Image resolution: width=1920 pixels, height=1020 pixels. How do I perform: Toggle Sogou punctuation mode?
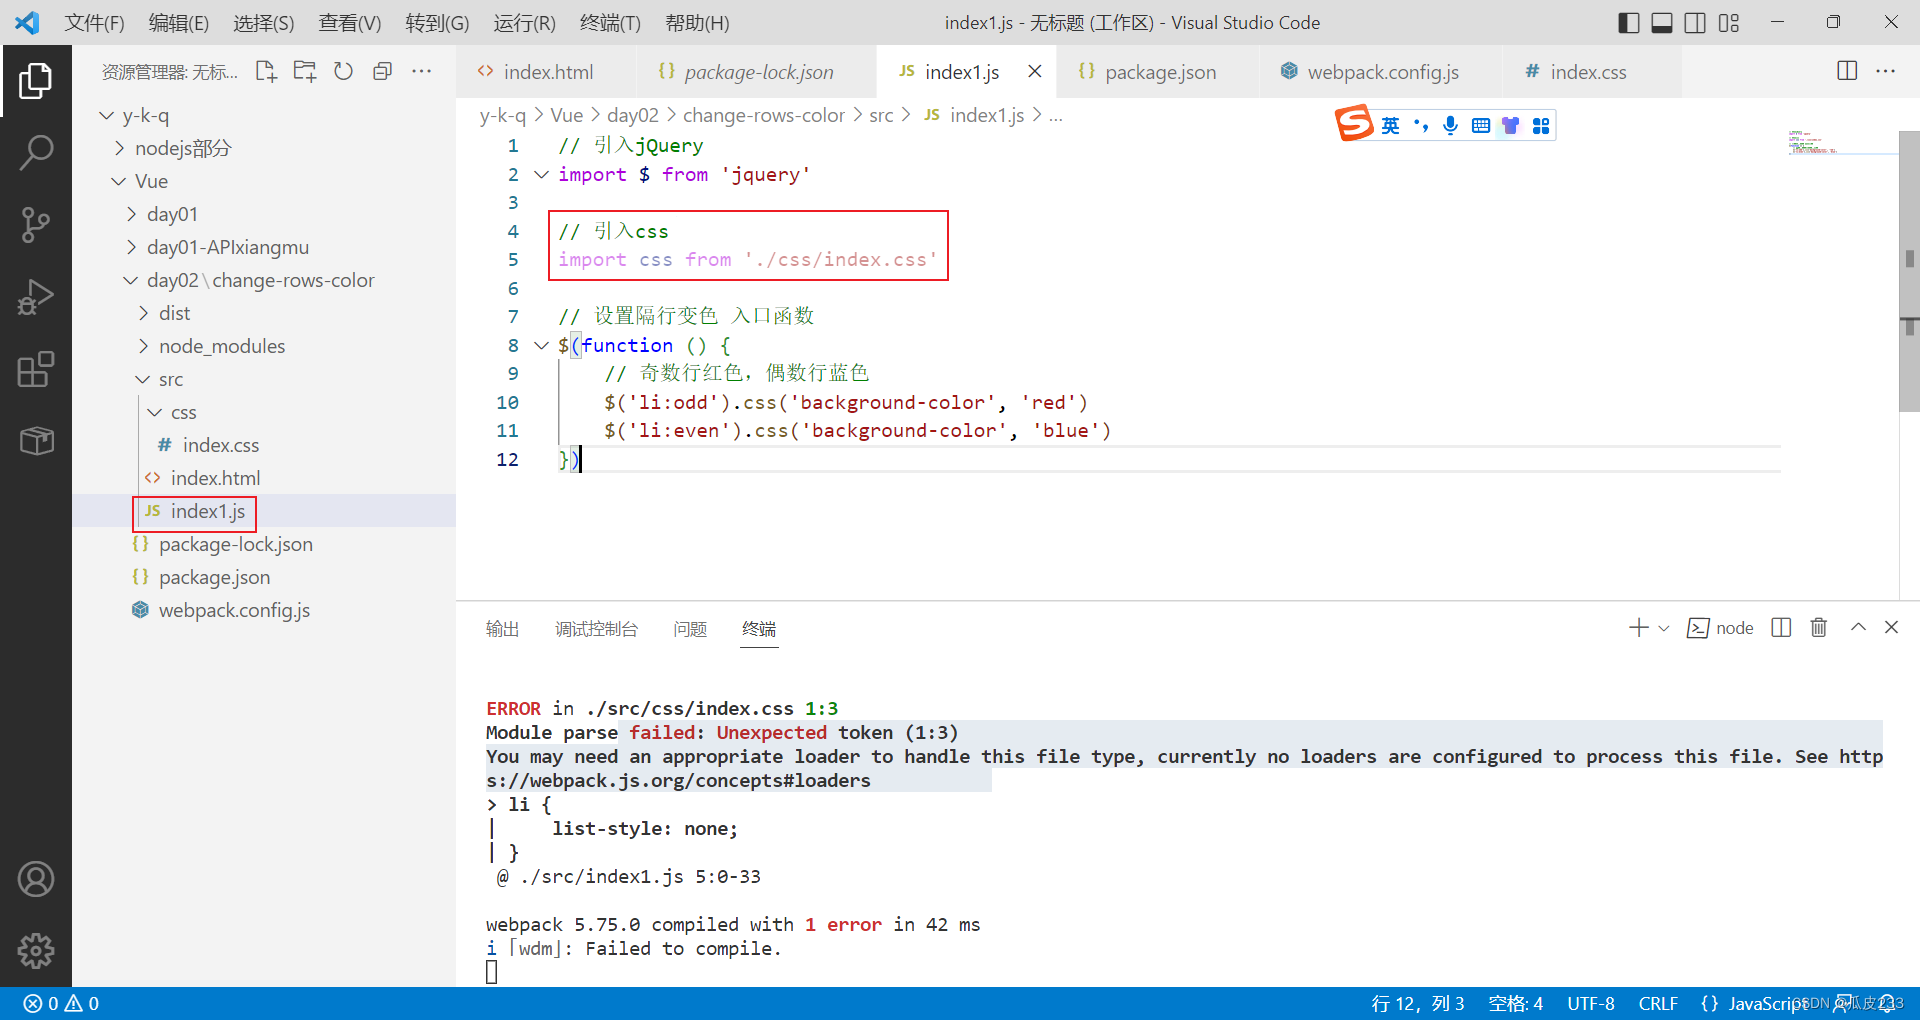coord(1421,125)
